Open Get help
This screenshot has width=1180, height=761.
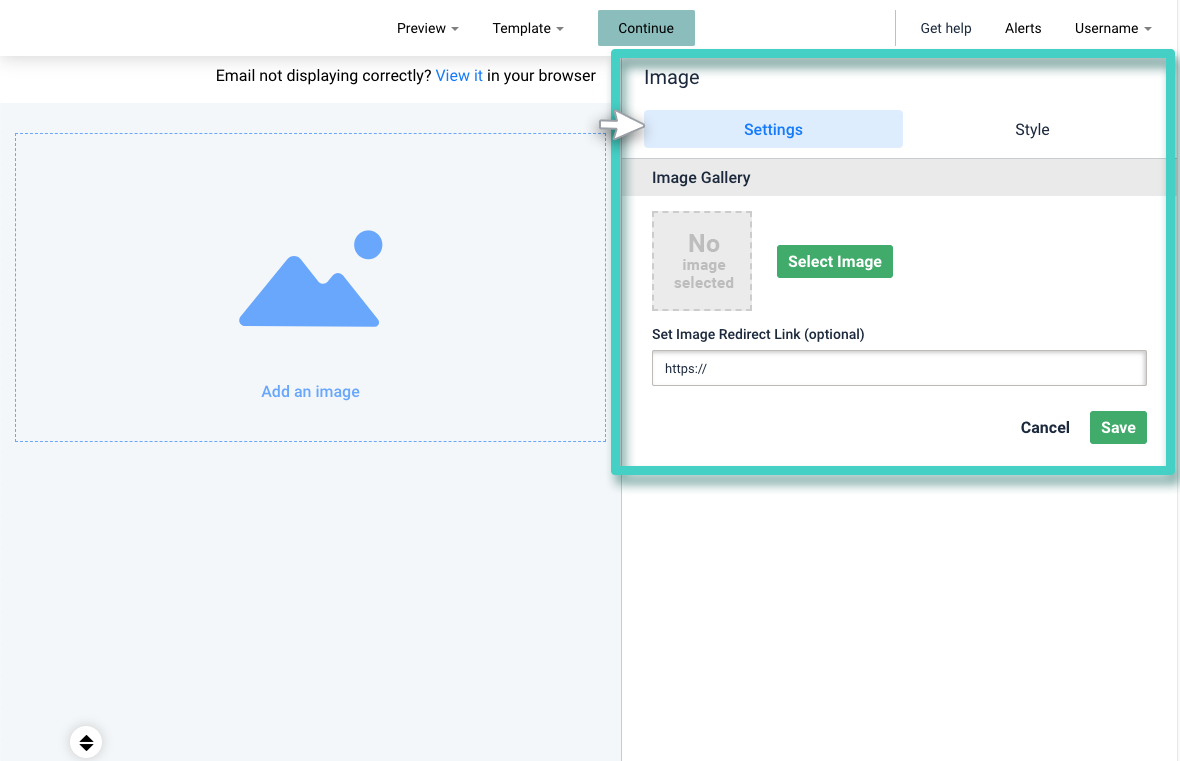pos(945,29)
